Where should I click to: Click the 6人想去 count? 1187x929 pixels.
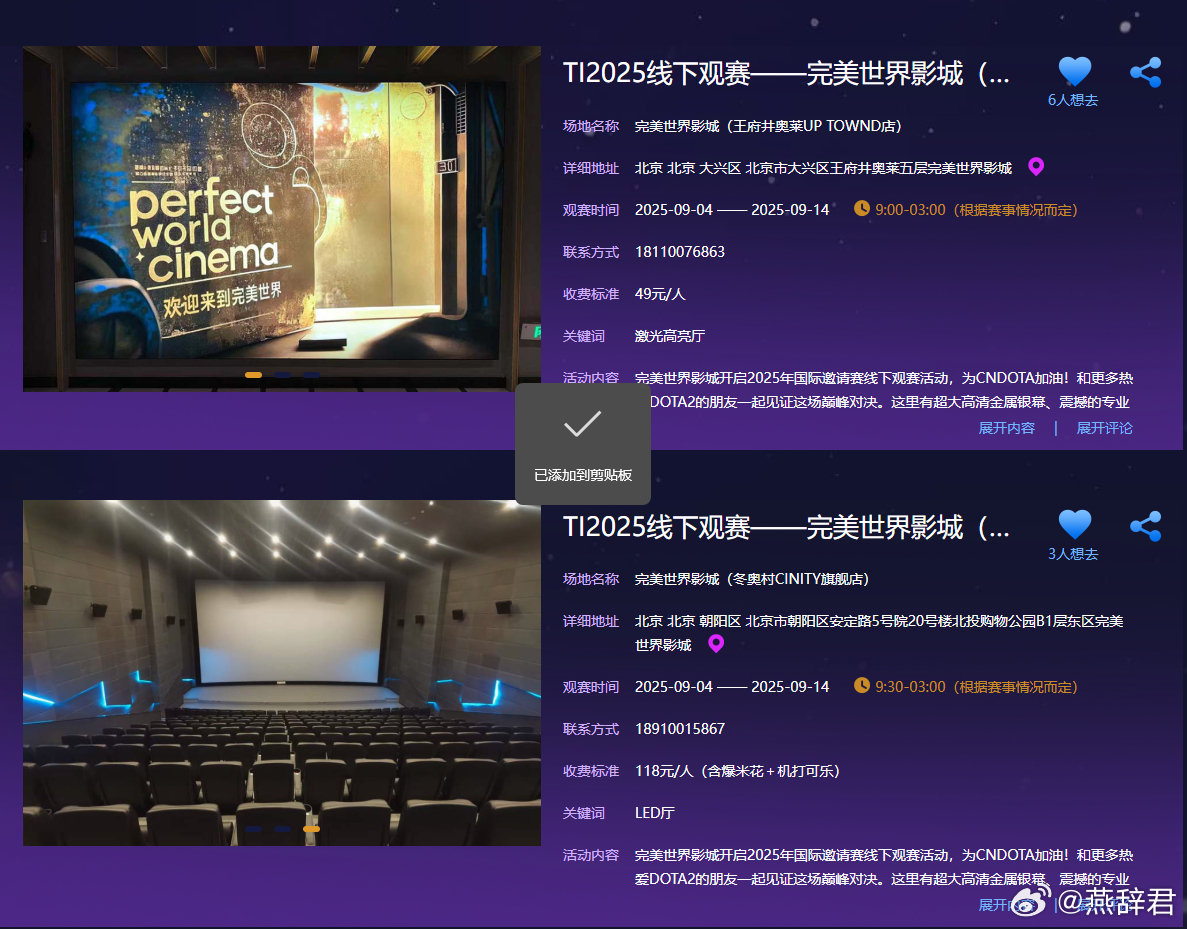pyautogui.click(x=1073, y=100)
